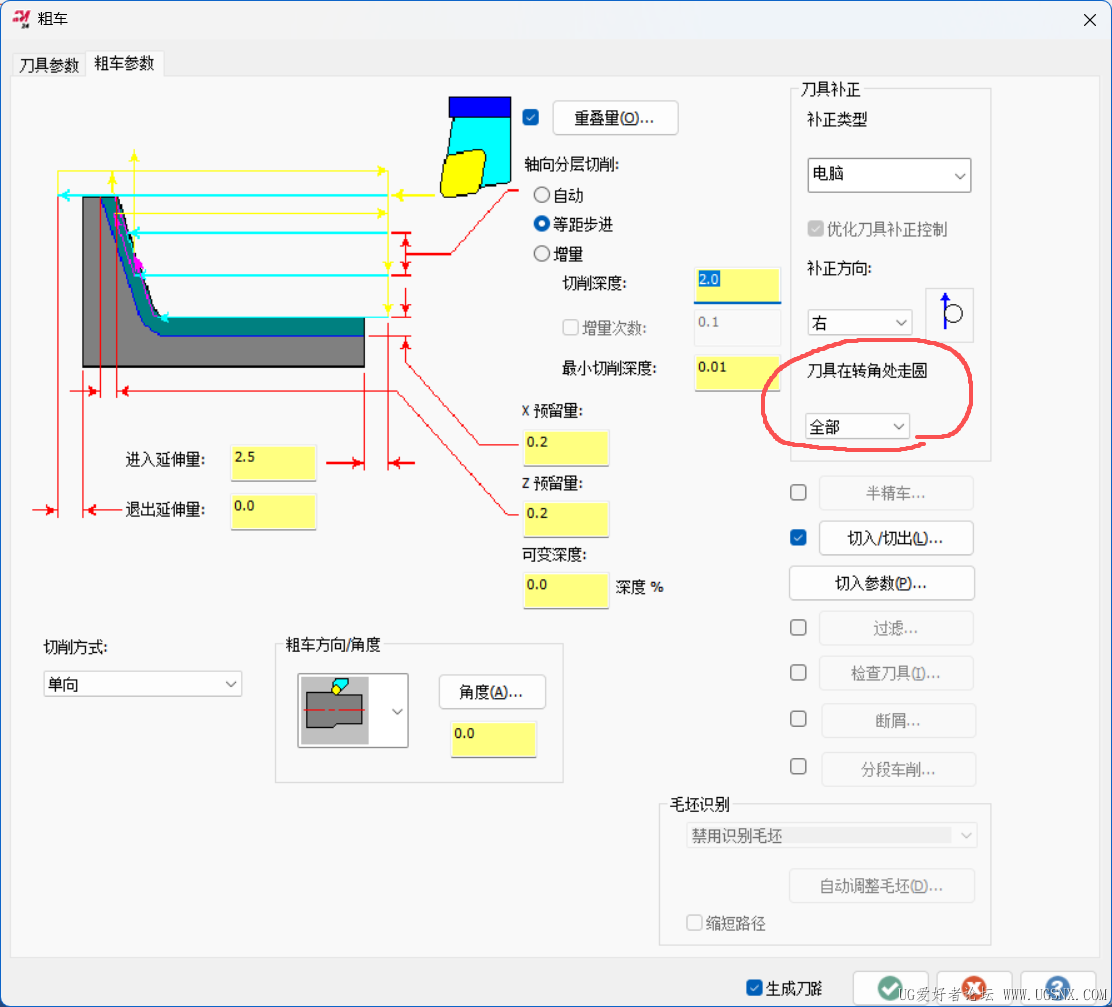Open the 切入参数(P)... dialog
Viewport: 1112px width, 1007px height.
(882, 583)
